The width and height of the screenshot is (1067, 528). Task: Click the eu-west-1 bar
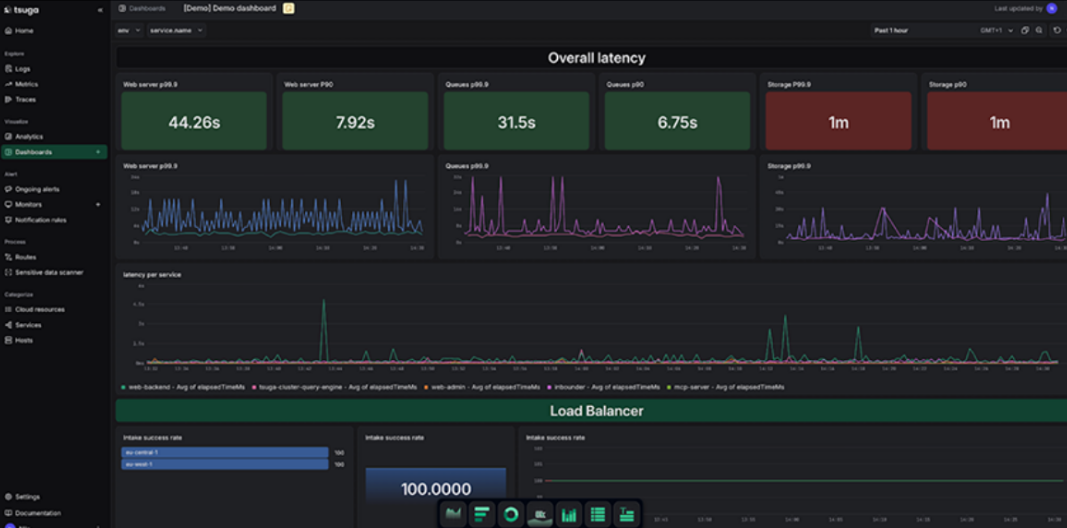pyautogui.click(x=225, y=464)
